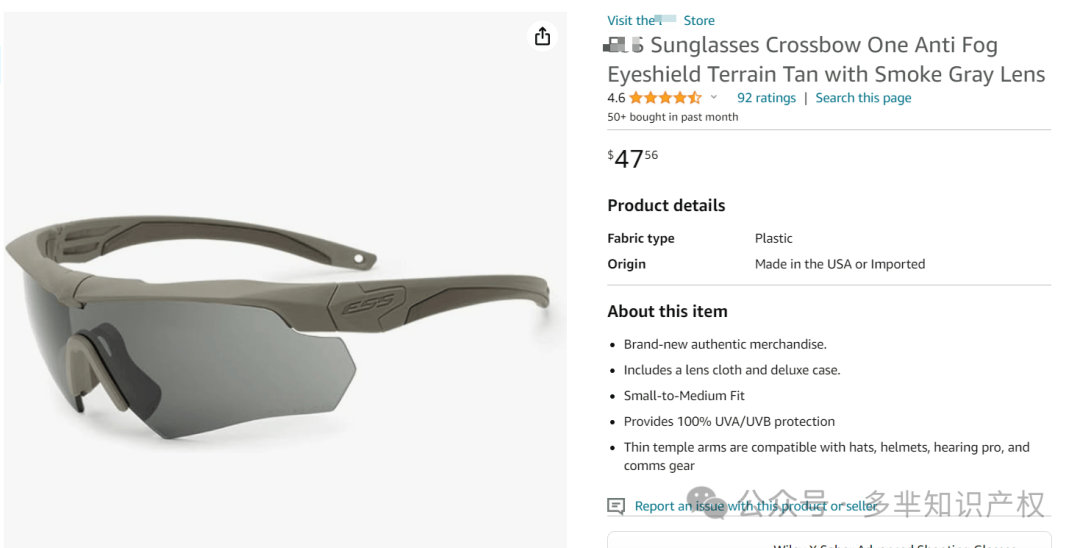Screen dimensions: 1080x548
Task: Click Small-to-Medium Fit bullet text
Action: pyautogui.click(x=684, y=396)
